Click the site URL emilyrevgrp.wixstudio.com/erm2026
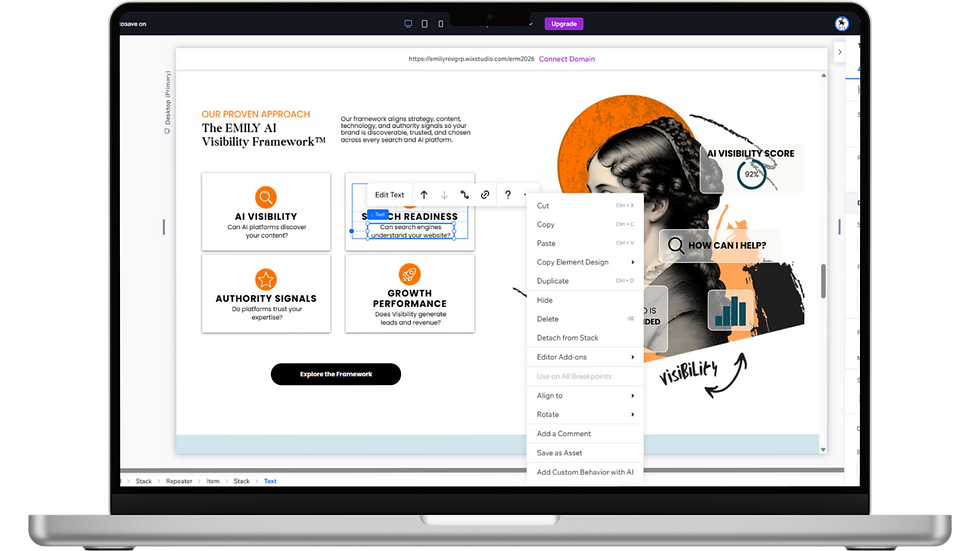The height and width of the screenshot is (551, 980). (x=471, y=59)
